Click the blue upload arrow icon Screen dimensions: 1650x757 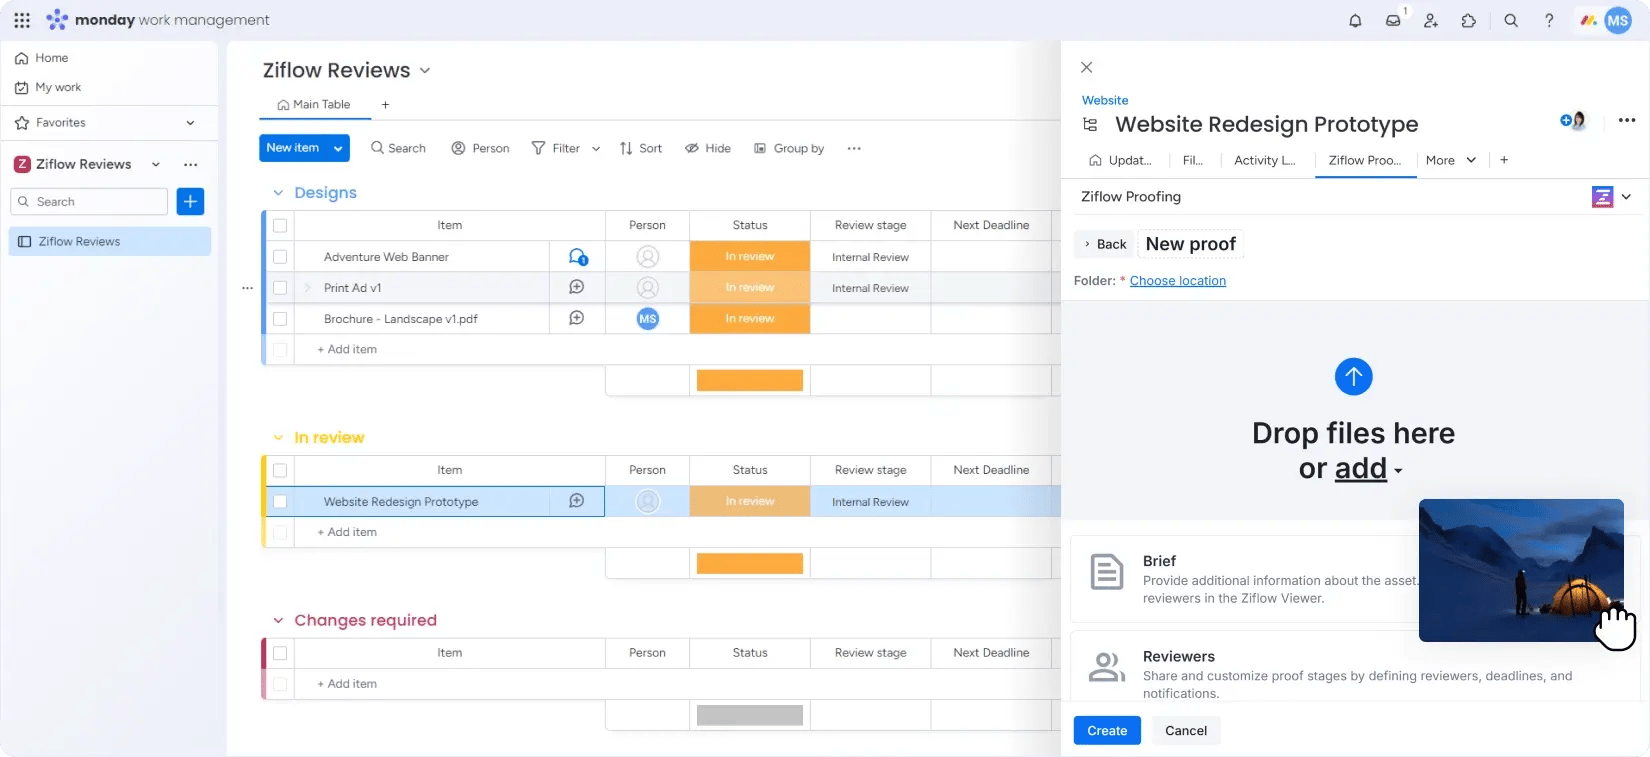1353,376
